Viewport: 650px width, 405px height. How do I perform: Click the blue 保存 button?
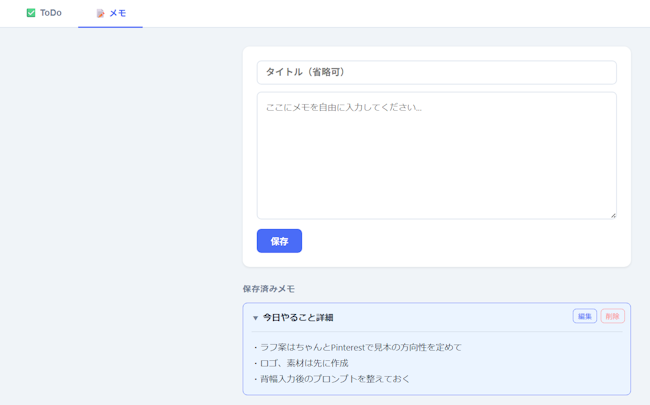pyautogui.click(x=279, y=241)
